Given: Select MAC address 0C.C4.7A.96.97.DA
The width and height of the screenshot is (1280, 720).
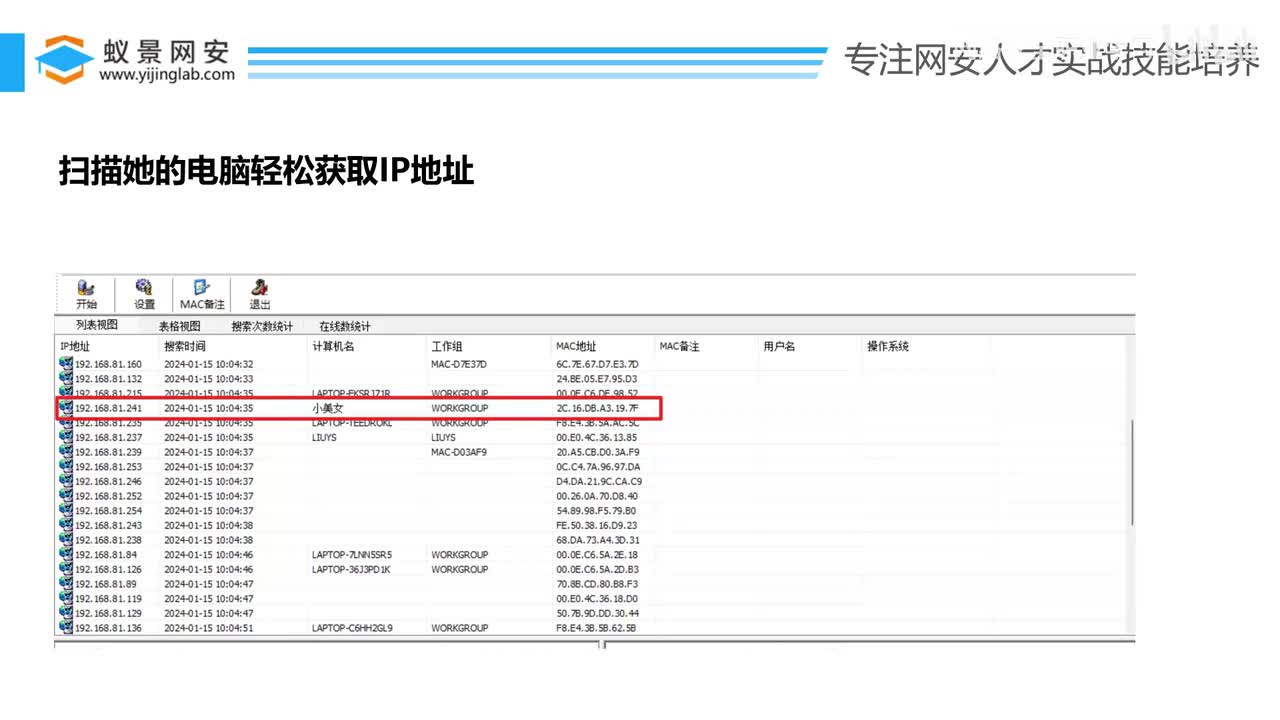Looking at the screenshot, I should click(598, 467).
